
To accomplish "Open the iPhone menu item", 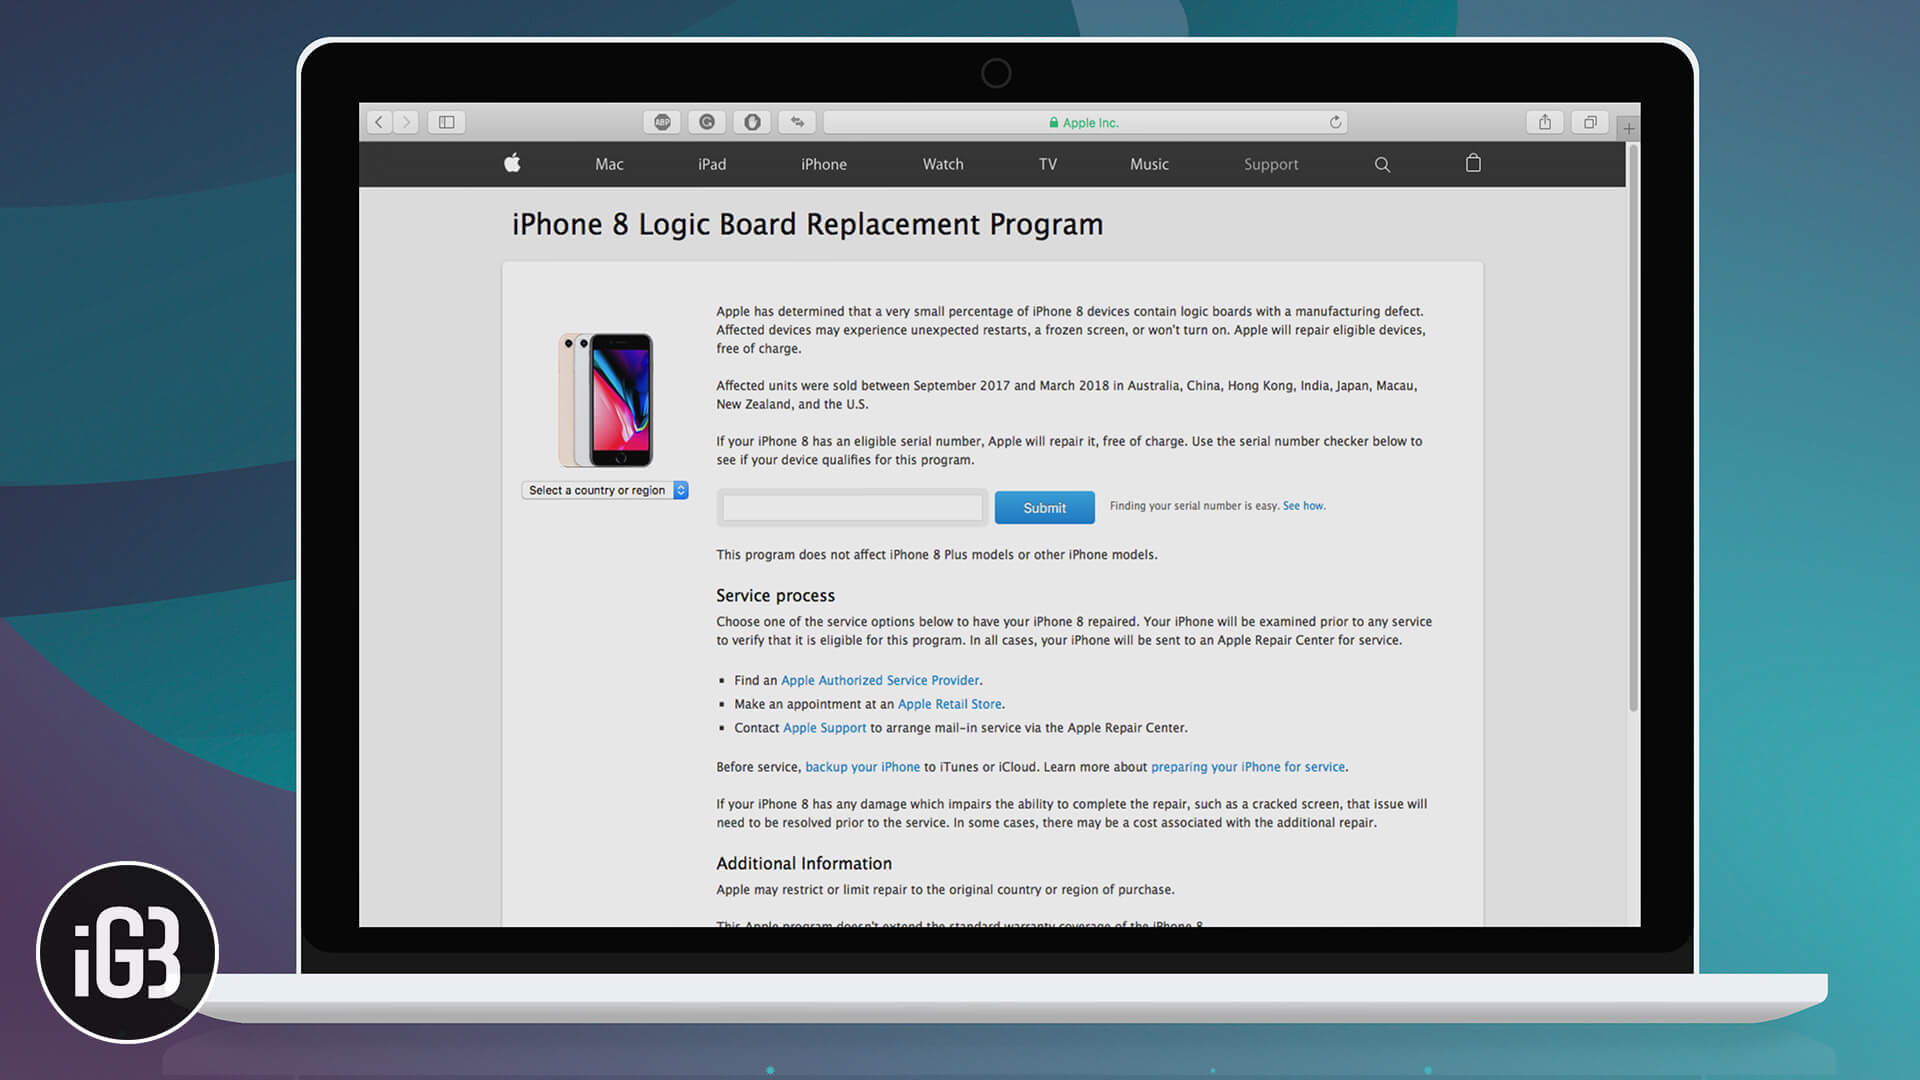I will [x=824, y=164].
